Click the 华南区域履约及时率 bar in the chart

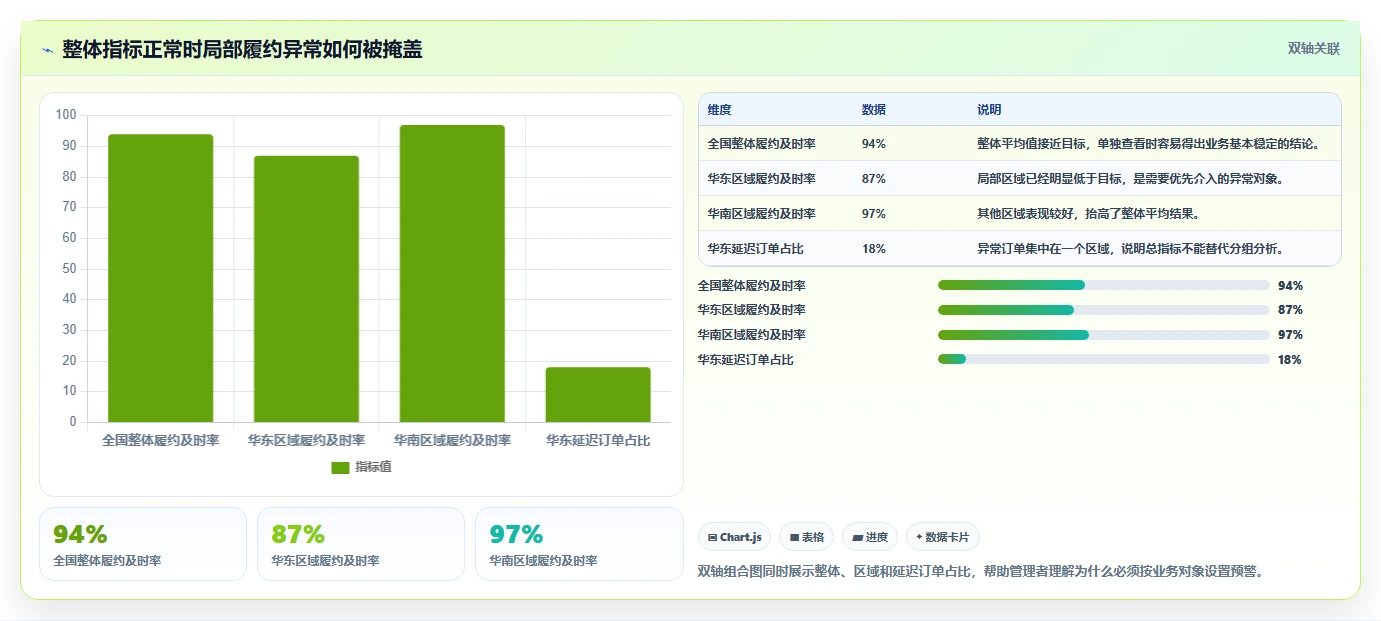point(452,273)
